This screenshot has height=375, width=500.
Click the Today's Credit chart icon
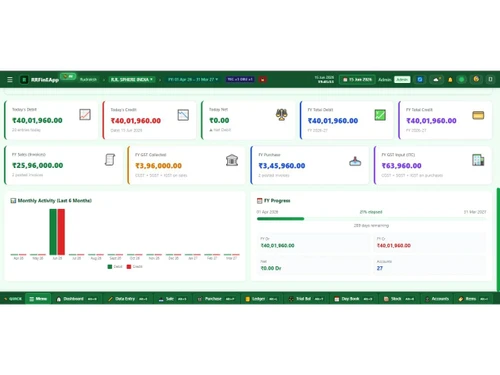(x=183, y=115)
